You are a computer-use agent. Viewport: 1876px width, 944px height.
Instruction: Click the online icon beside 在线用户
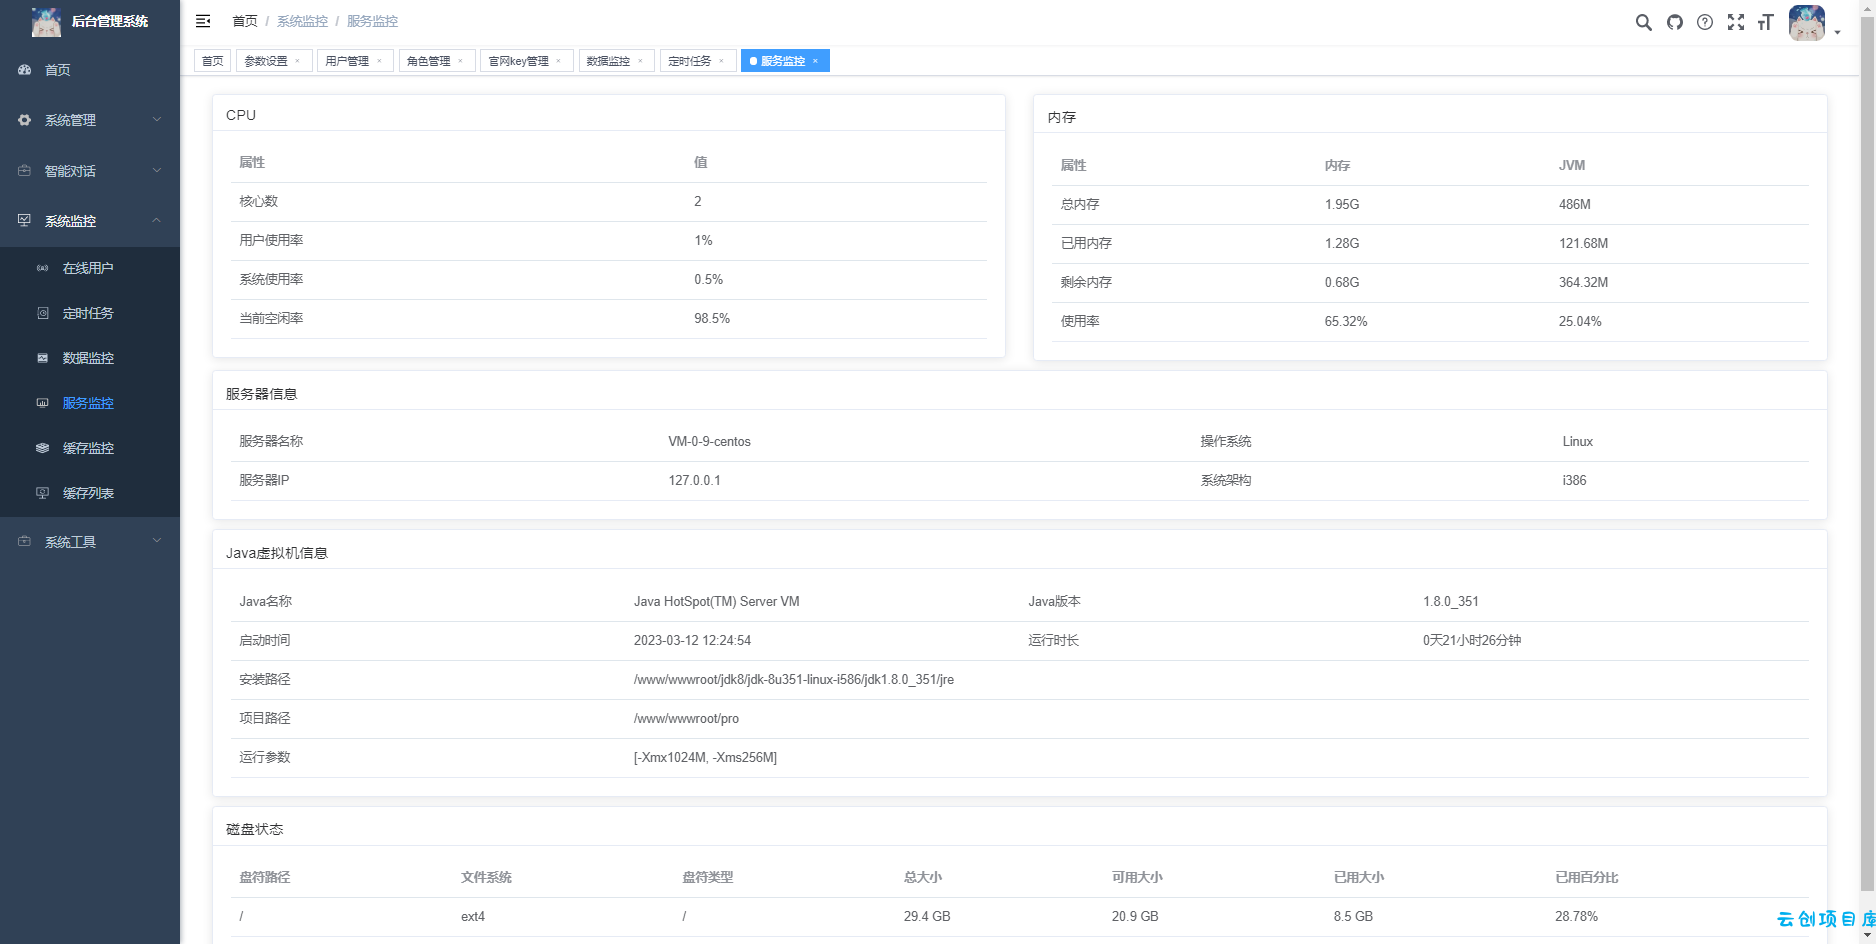click(x=42, y=268)
